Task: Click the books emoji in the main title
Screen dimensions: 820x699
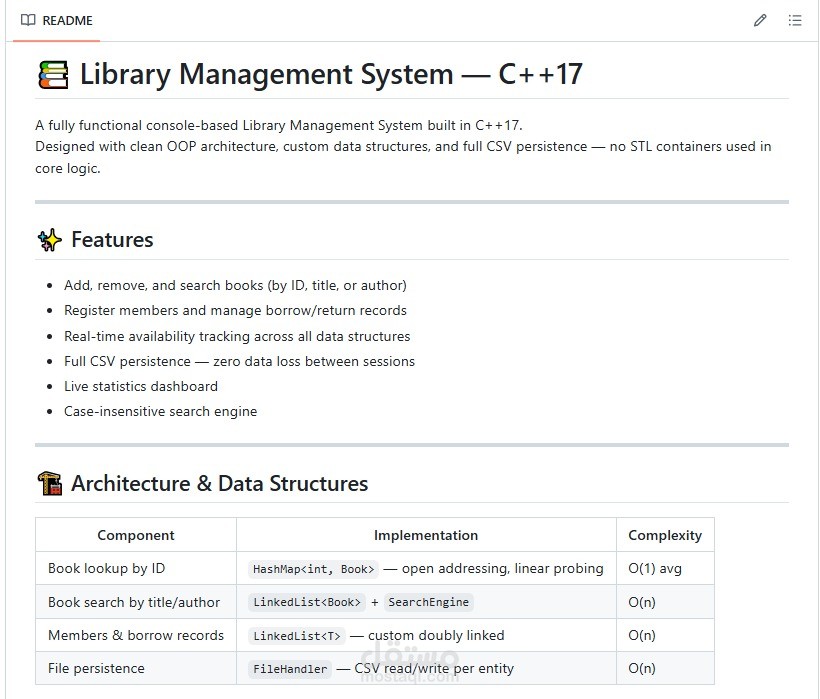Action: [x=50, y=74]
